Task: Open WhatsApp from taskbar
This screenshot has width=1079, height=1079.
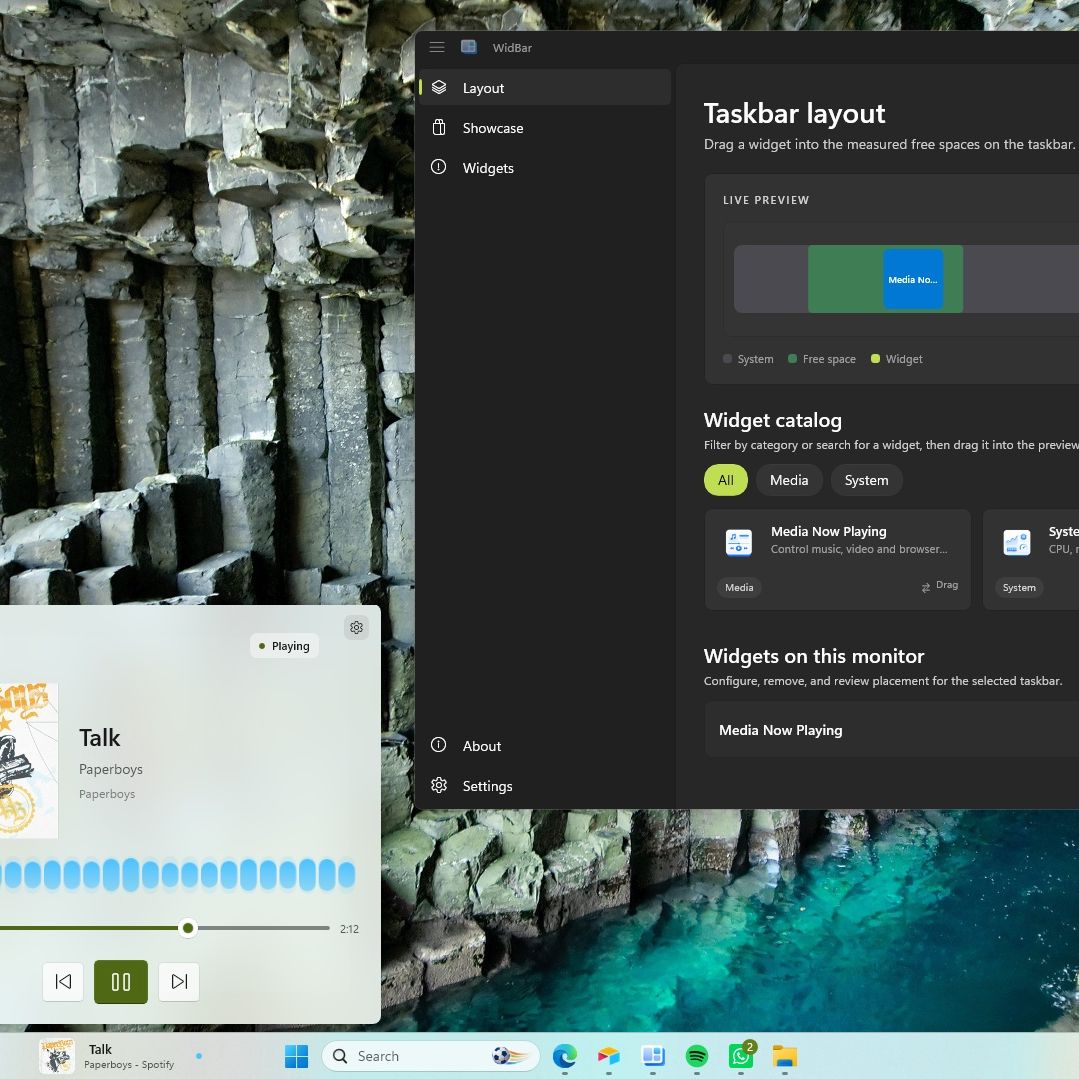Action: coord(741,1056)
